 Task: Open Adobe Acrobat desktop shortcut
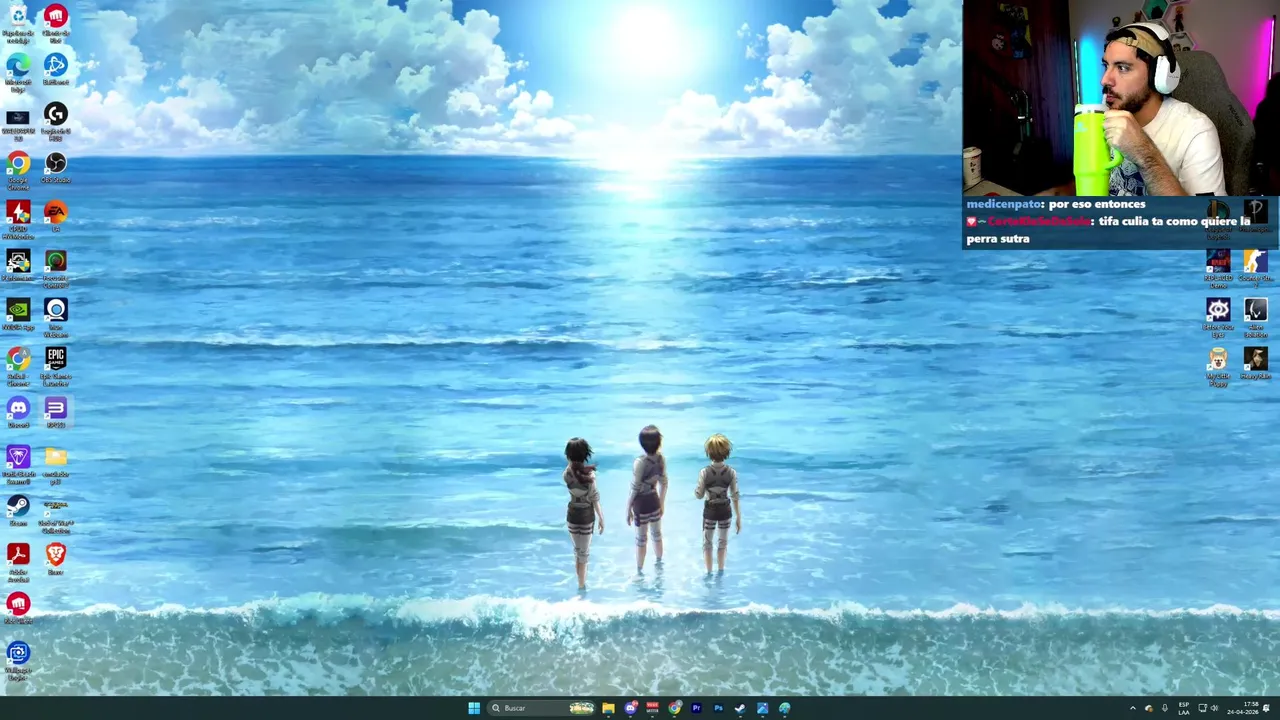pyautogui.click(x=18, y=561)
